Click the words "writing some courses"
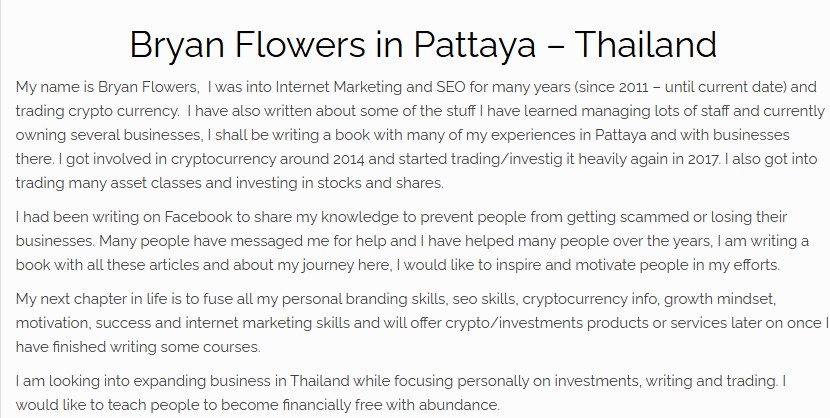The height and width of the screenshot is (418, 830). pos(184,347)
